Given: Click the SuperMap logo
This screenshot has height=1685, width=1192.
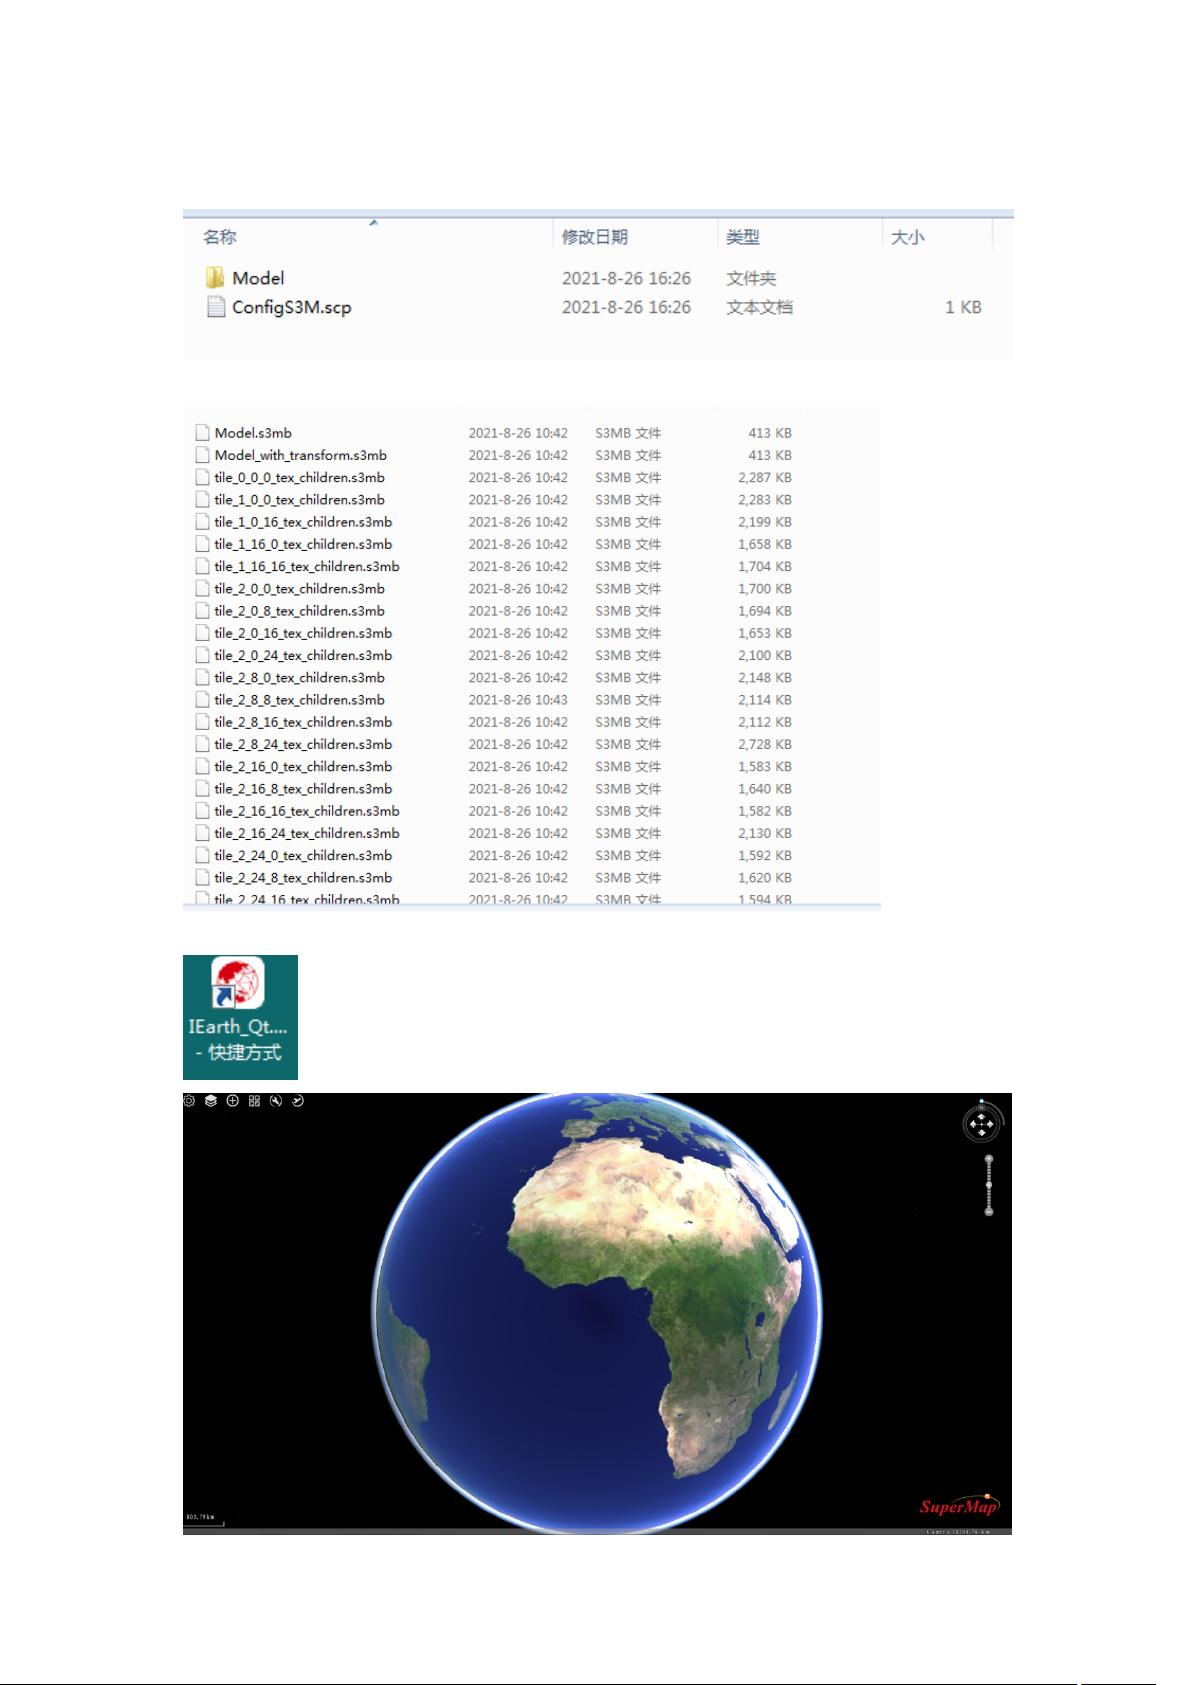Looking at the screenshot, I should click(x=958, y=1507).
